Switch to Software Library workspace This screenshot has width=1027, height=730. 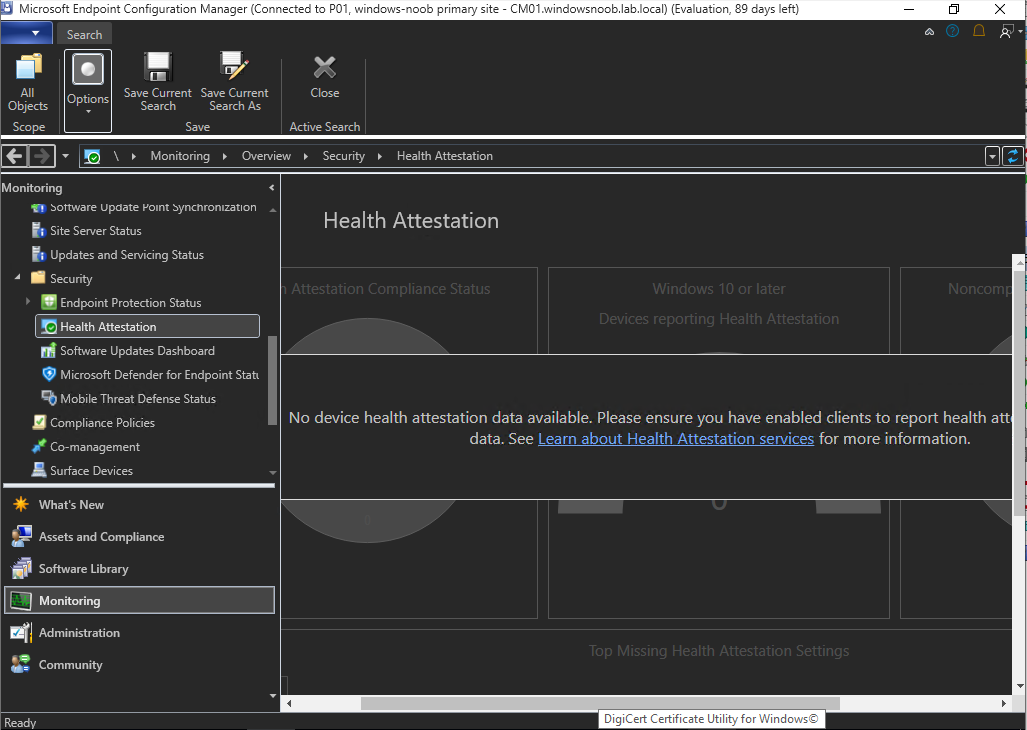[x=83, y=569]
